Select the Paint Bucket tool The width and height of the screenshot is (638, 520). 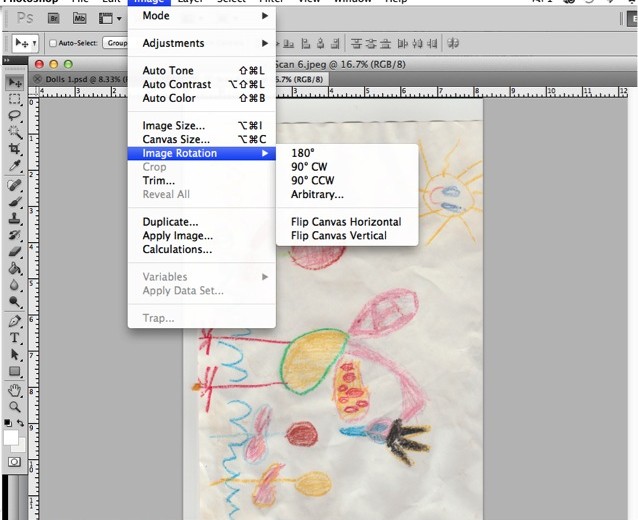[x=15, y=269]
